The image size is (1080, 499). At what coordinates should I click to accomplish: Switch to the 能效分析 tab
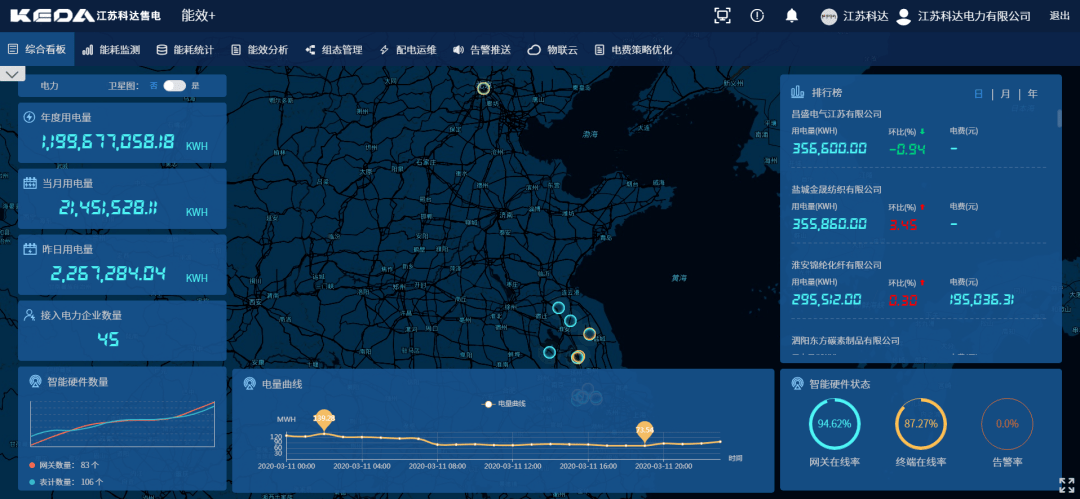pos(259,49)
